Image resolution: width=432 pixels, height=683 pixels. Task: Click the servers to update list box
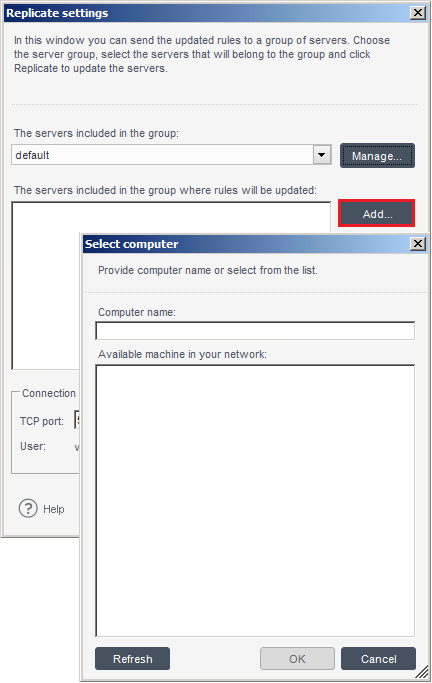click(x=46, y=285)
